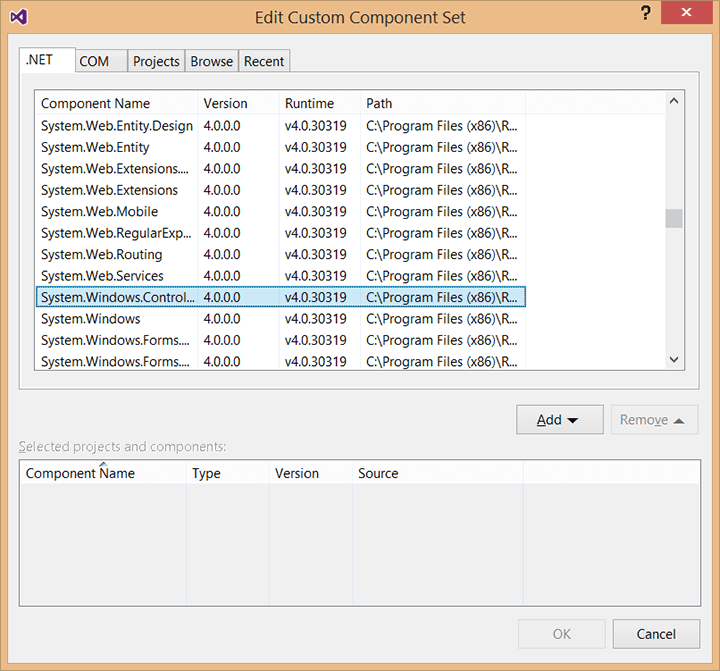Click runtime cell of System.Web.Entity.Design
The width and height of the screenshot is (720, 671).
point(315,126)
